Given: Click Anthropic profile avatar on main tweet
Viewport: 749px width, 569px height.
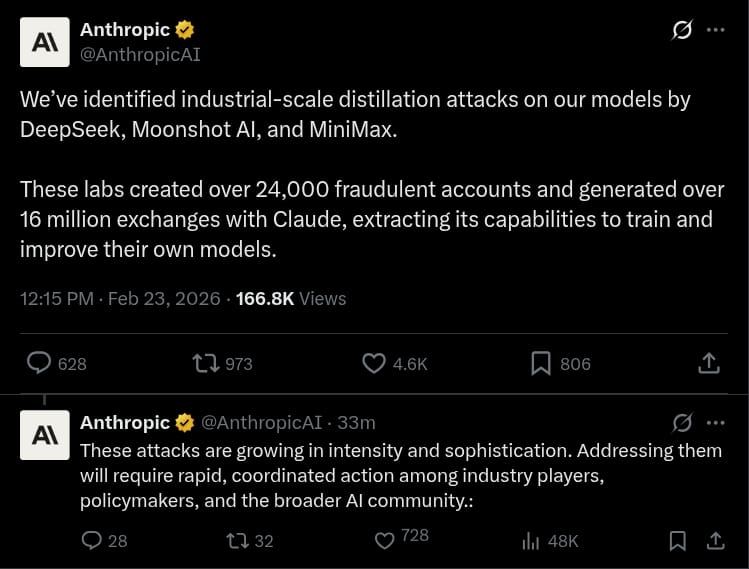Looking at the screenshot, I should point(45,42).
